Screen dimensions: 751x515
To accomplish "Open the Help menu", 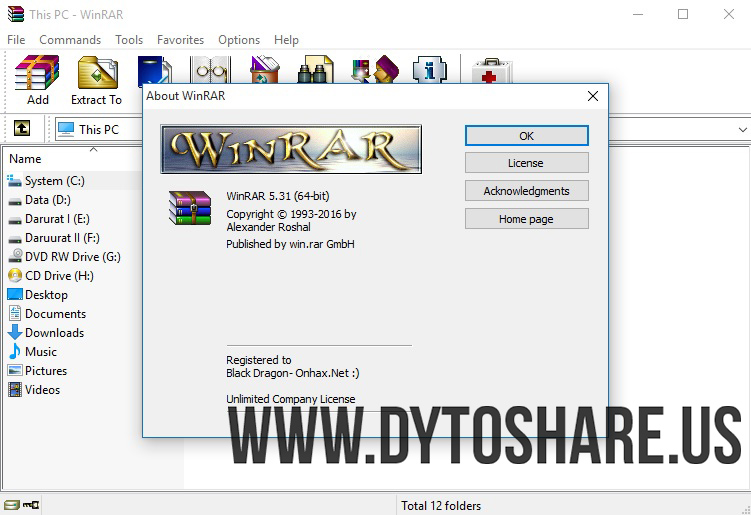I will [286, 40].
